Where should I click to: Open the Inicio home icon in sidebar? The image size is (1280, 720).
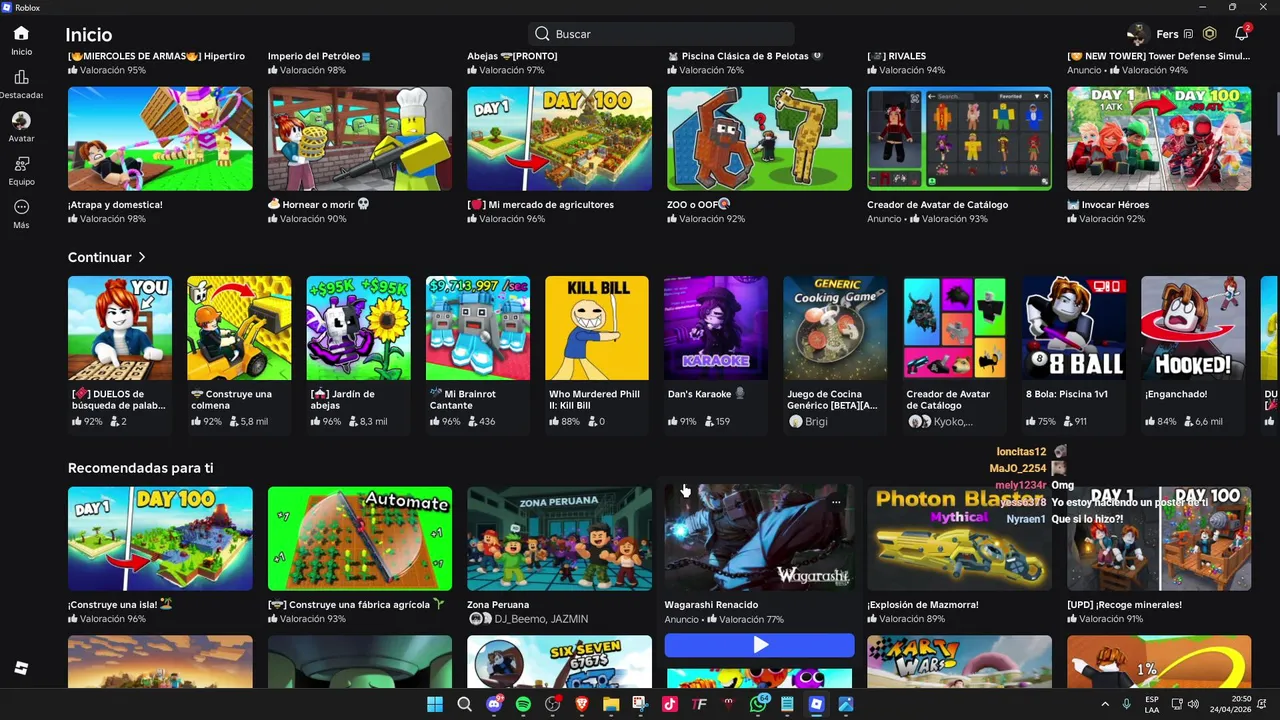(21, 33)
